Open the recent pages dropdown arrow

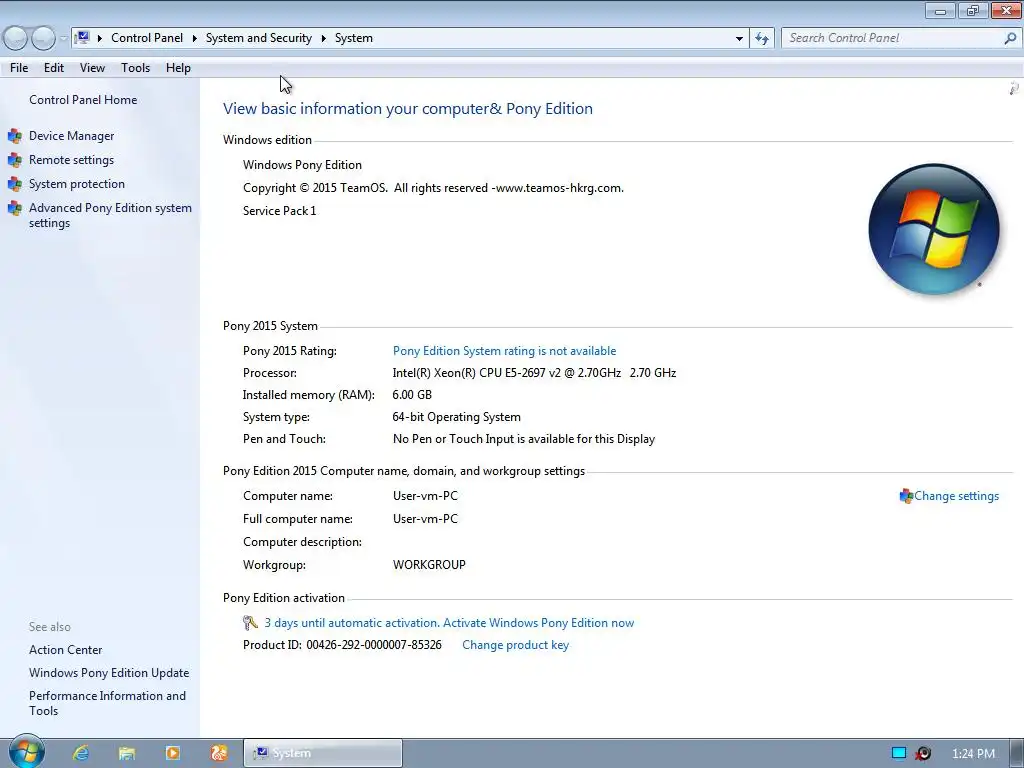63,39
